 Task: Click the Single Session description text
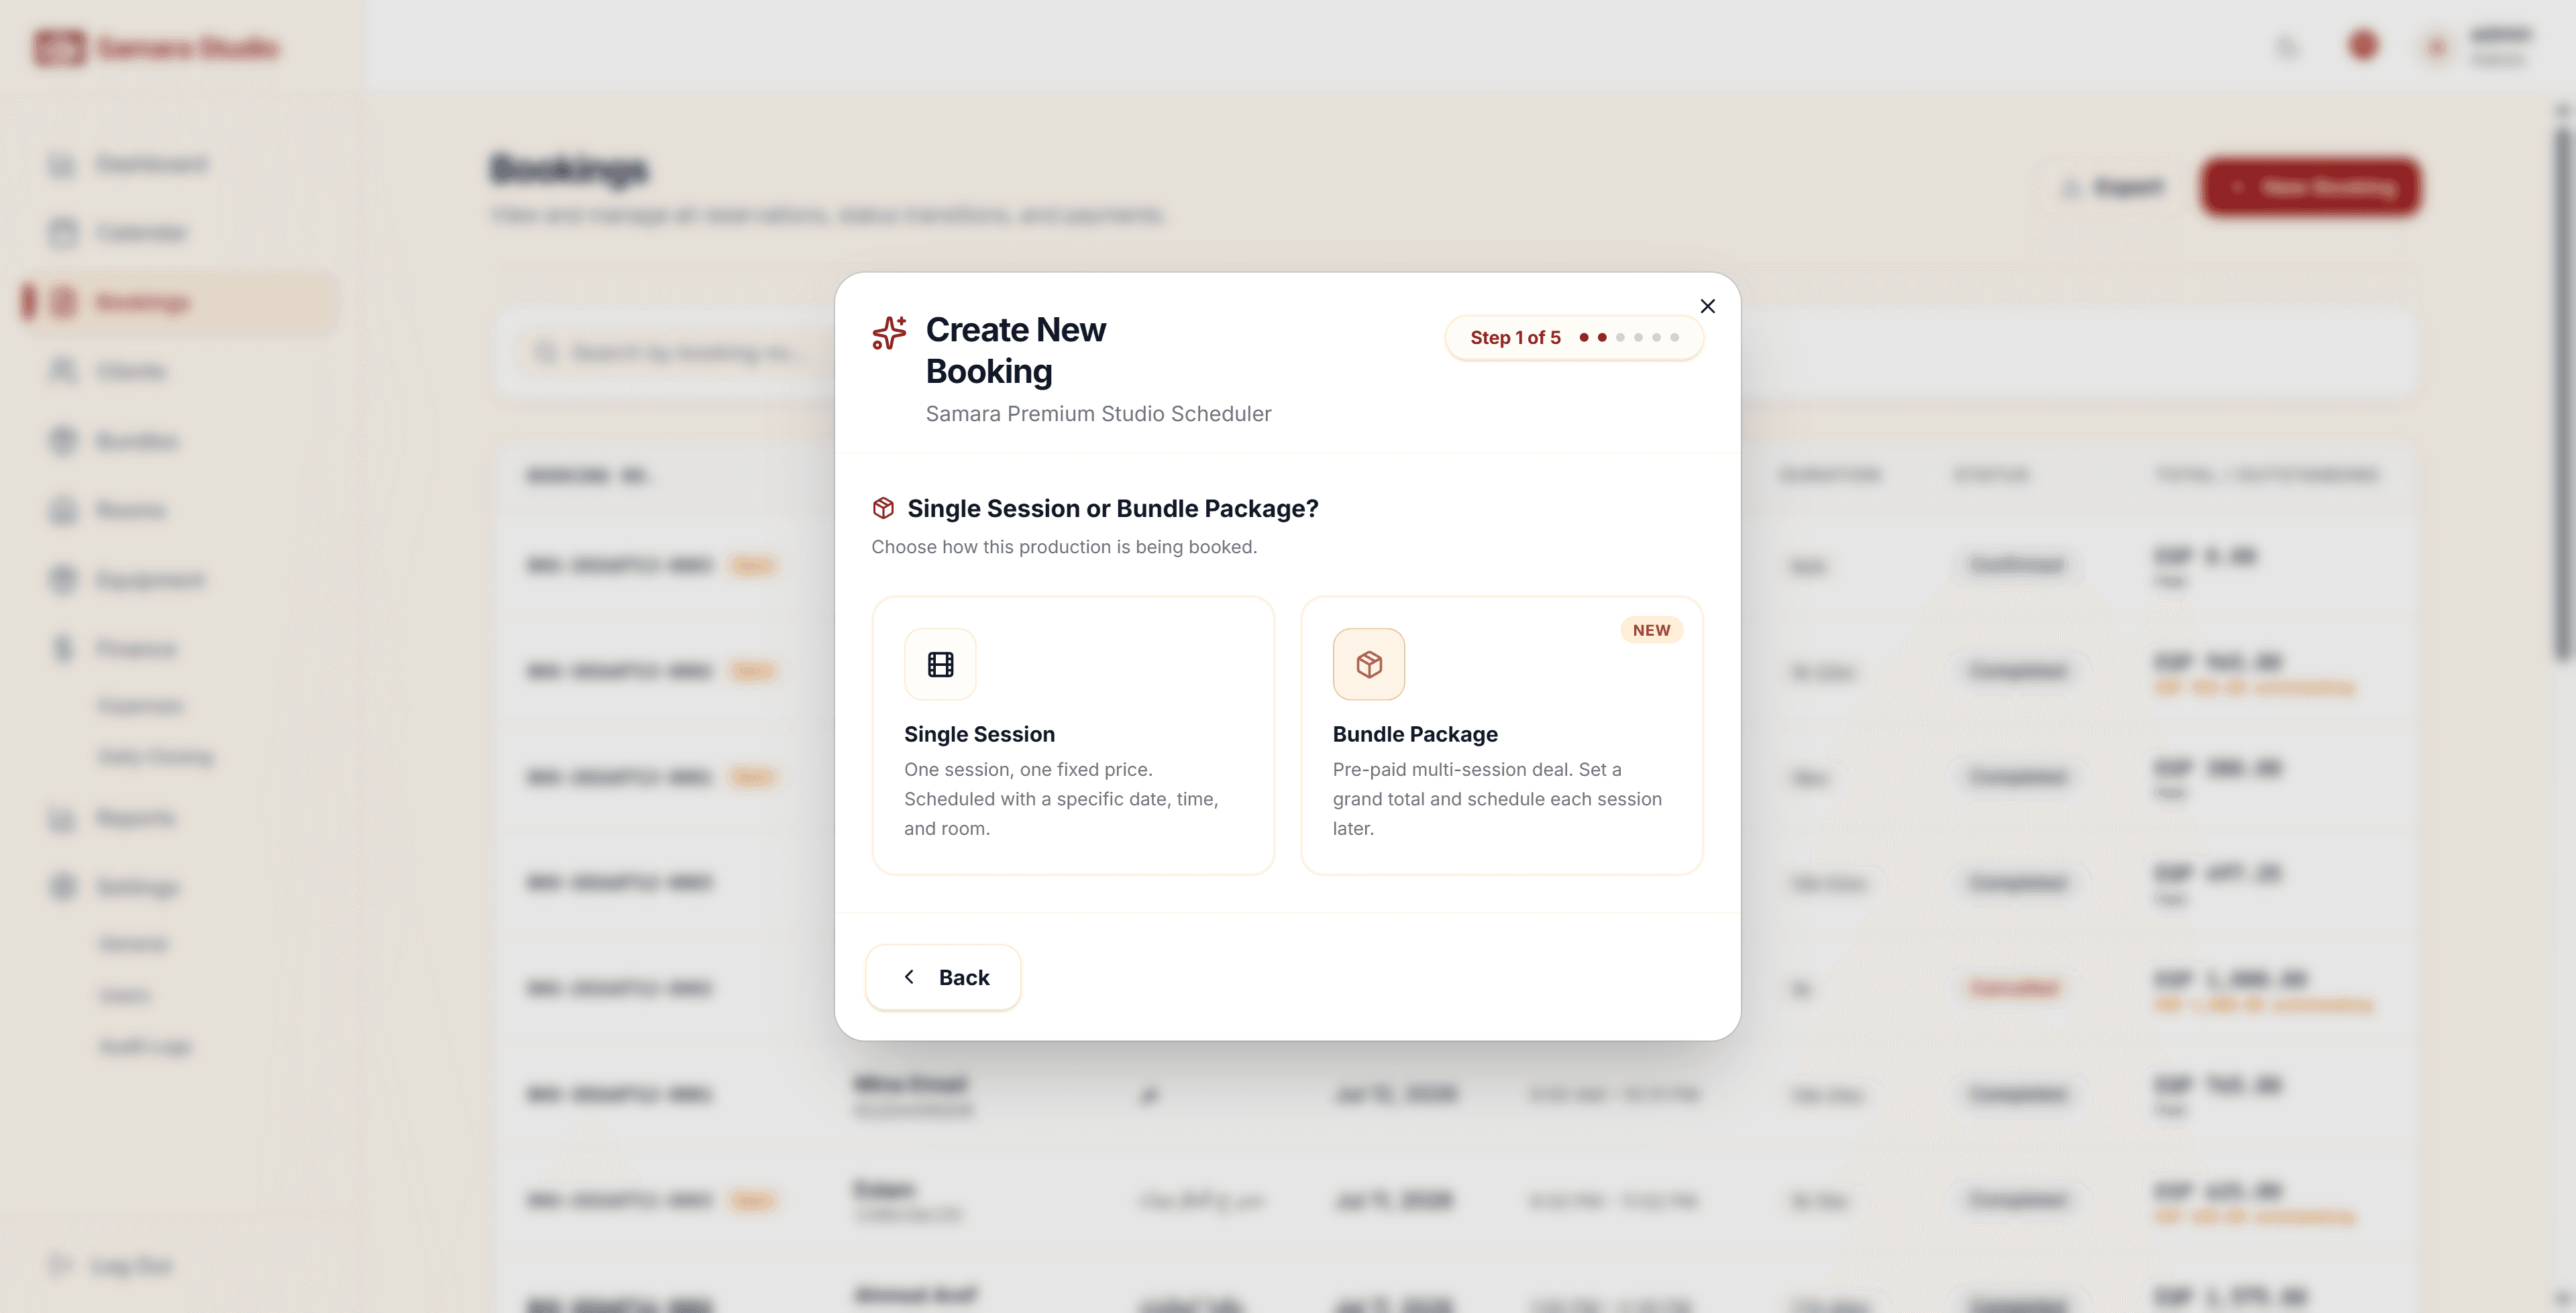pos(1061,799)
